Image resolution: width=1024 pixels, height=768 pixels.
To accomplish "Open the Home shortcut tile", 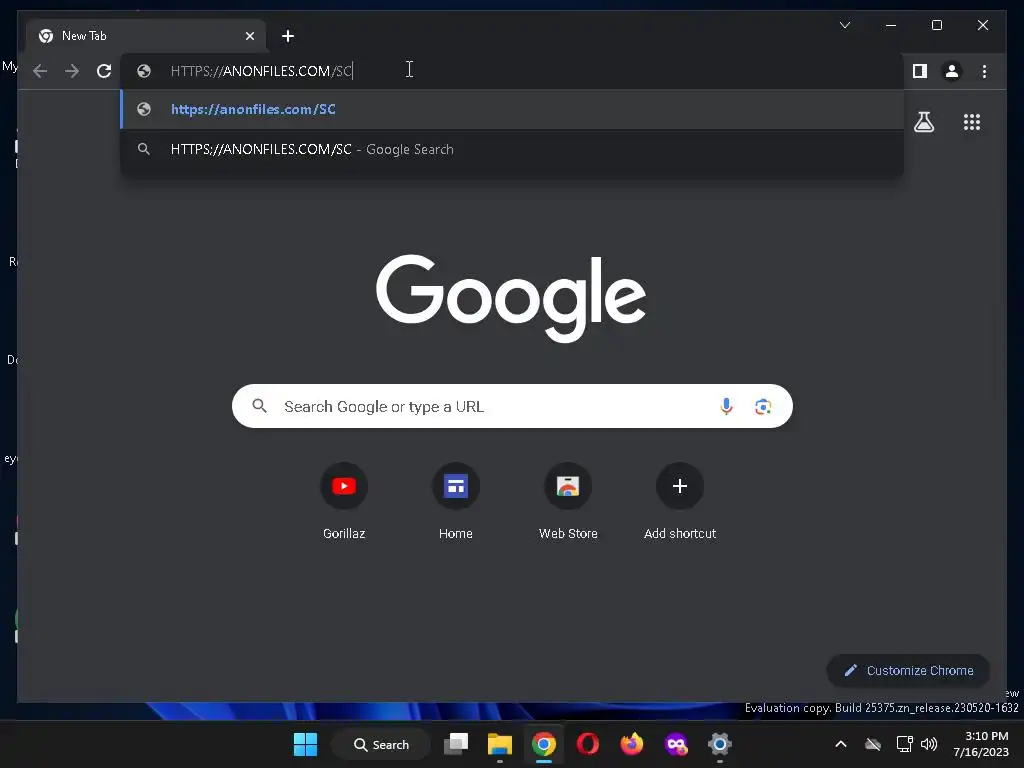I will point(455,502).
